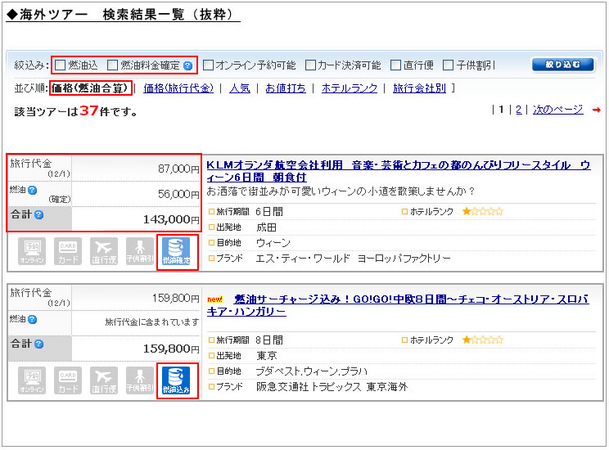Click the 87,000円 travel price
The width and height of the screenshot is (609, 450).
[x=179, y=169]
